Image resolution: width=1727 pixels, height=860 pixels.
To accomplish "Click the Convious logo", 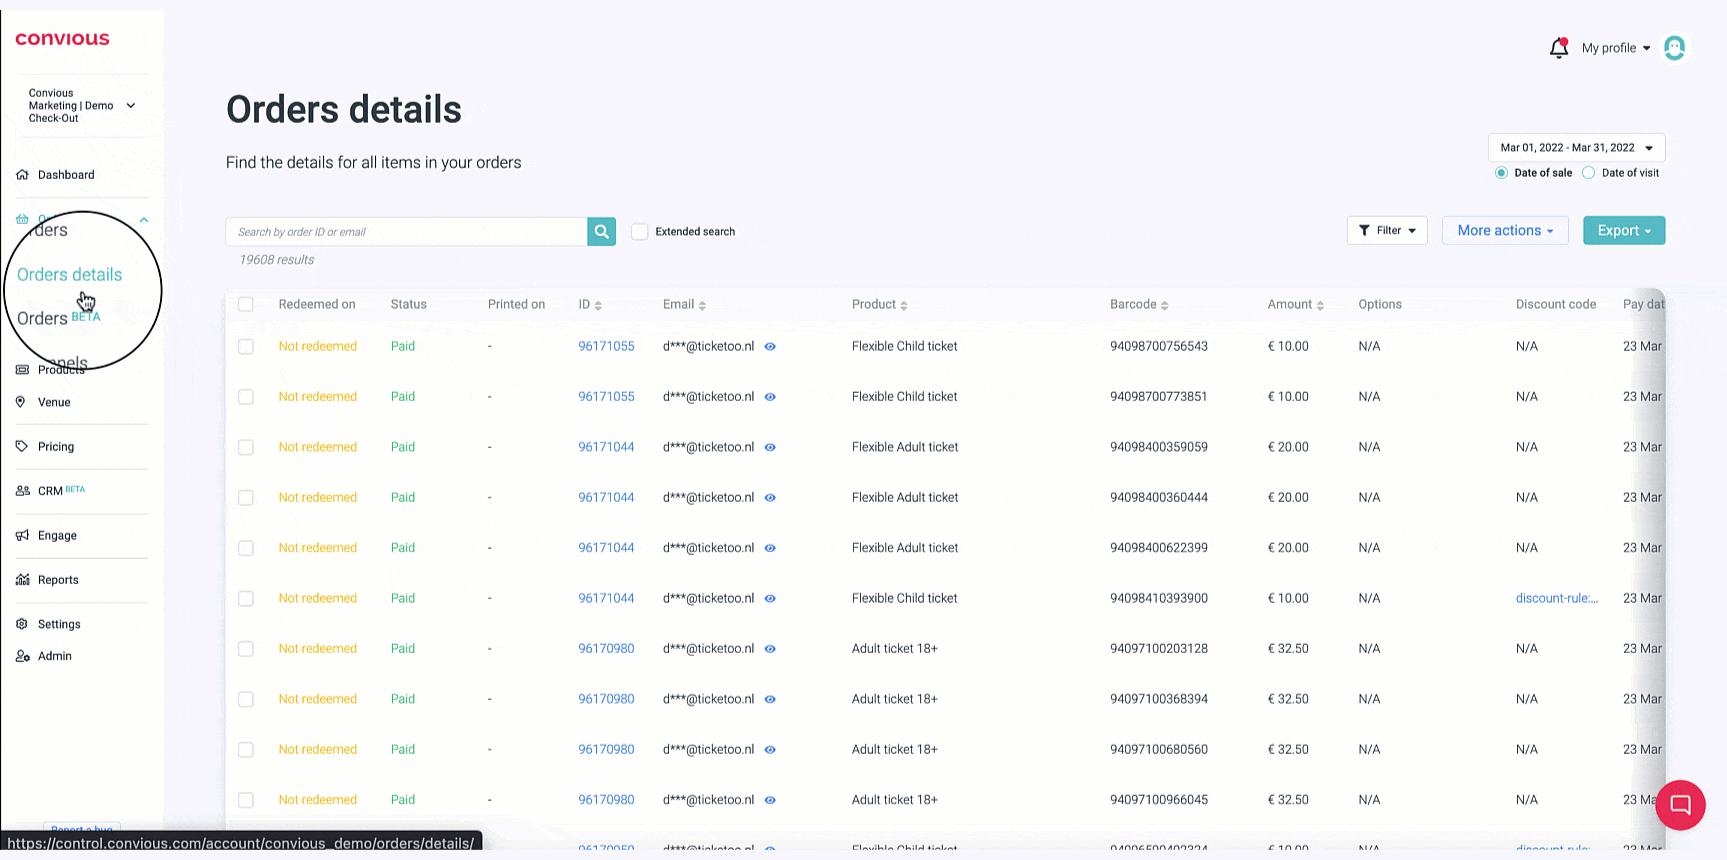I will click(x=62, y=39).
